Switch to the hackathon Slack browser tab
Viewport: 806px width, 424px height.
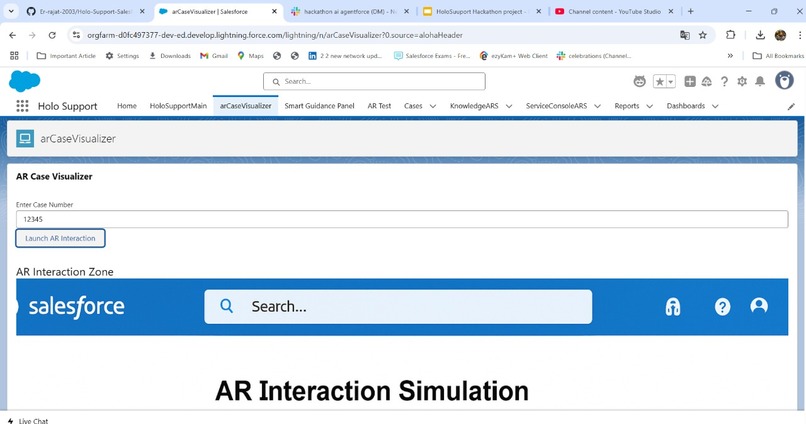(x=350, y=11)
